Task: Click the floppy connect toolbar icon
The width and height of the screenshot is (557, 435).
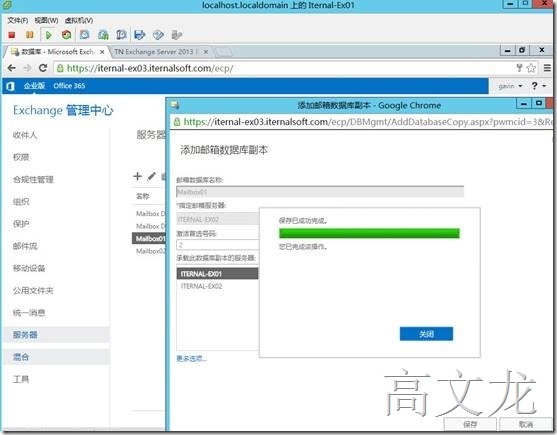Action: click(x=140, y=35)
